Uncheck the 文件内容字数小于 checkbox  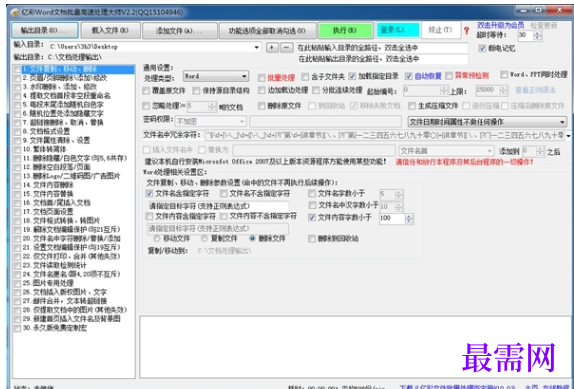pyautogui.click(x=312, y=217)
